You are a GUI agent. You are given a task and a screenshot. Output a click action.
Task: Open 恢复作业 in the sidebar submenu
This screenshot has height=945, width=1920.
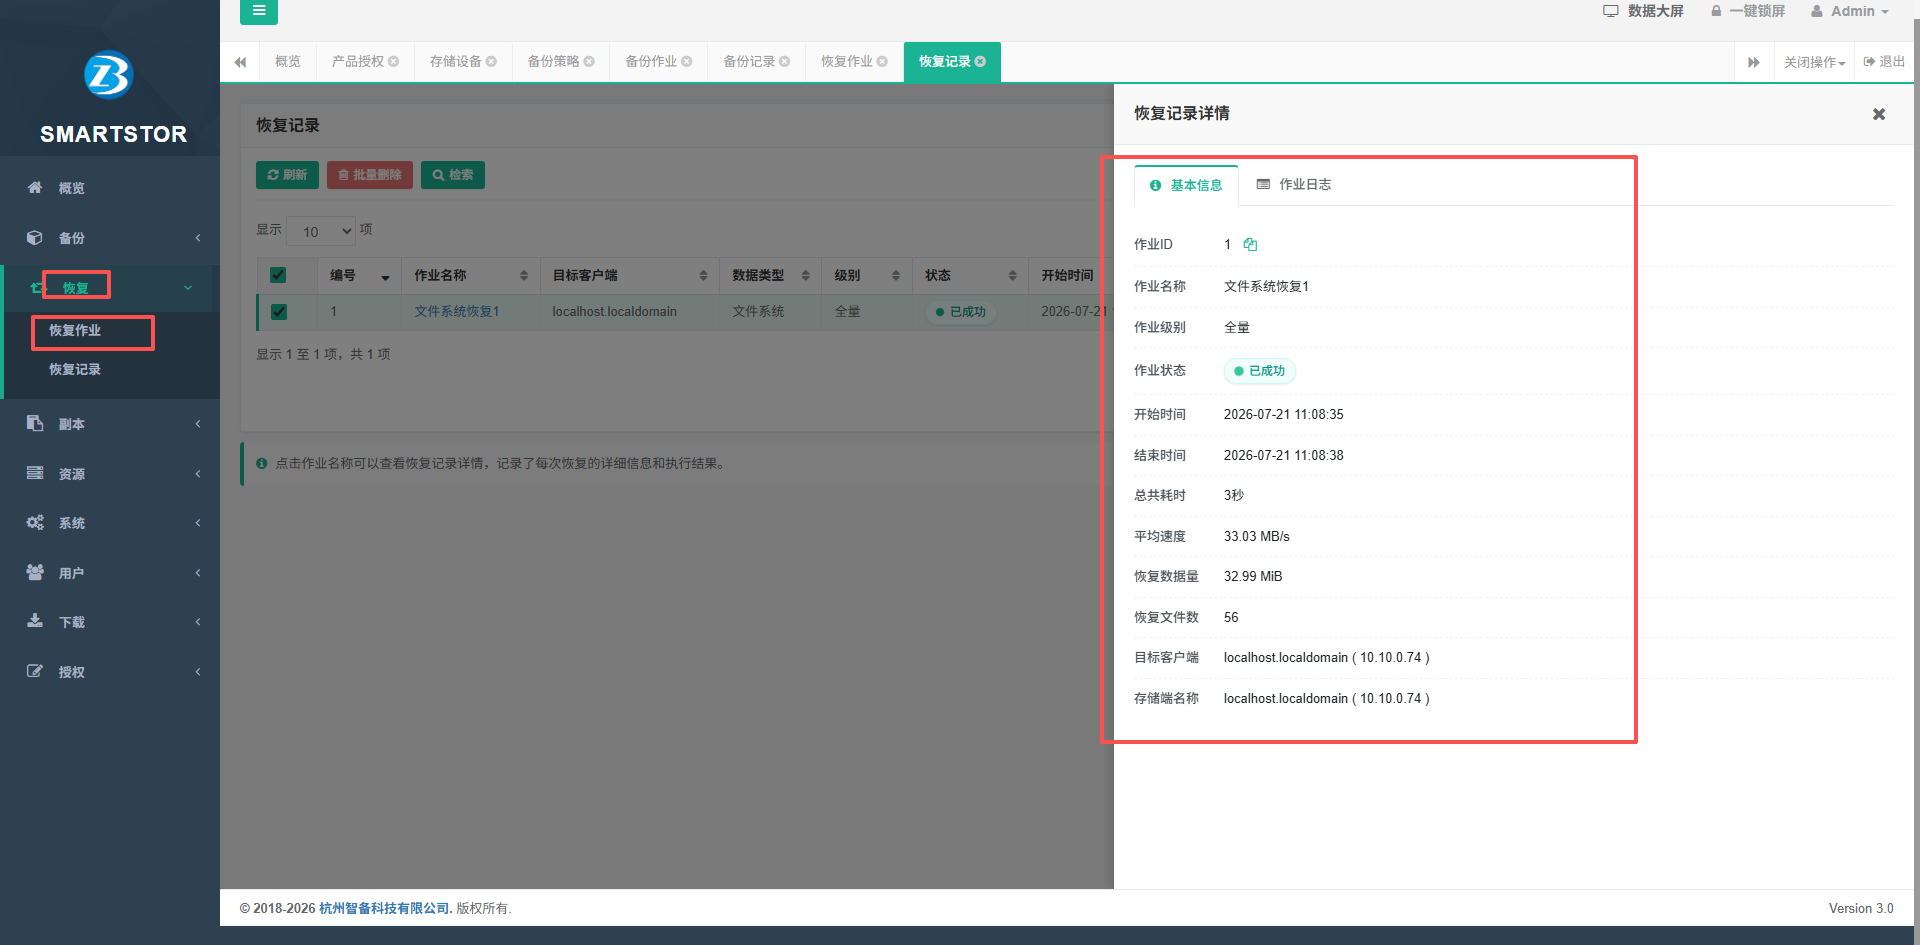pos(75,330)
